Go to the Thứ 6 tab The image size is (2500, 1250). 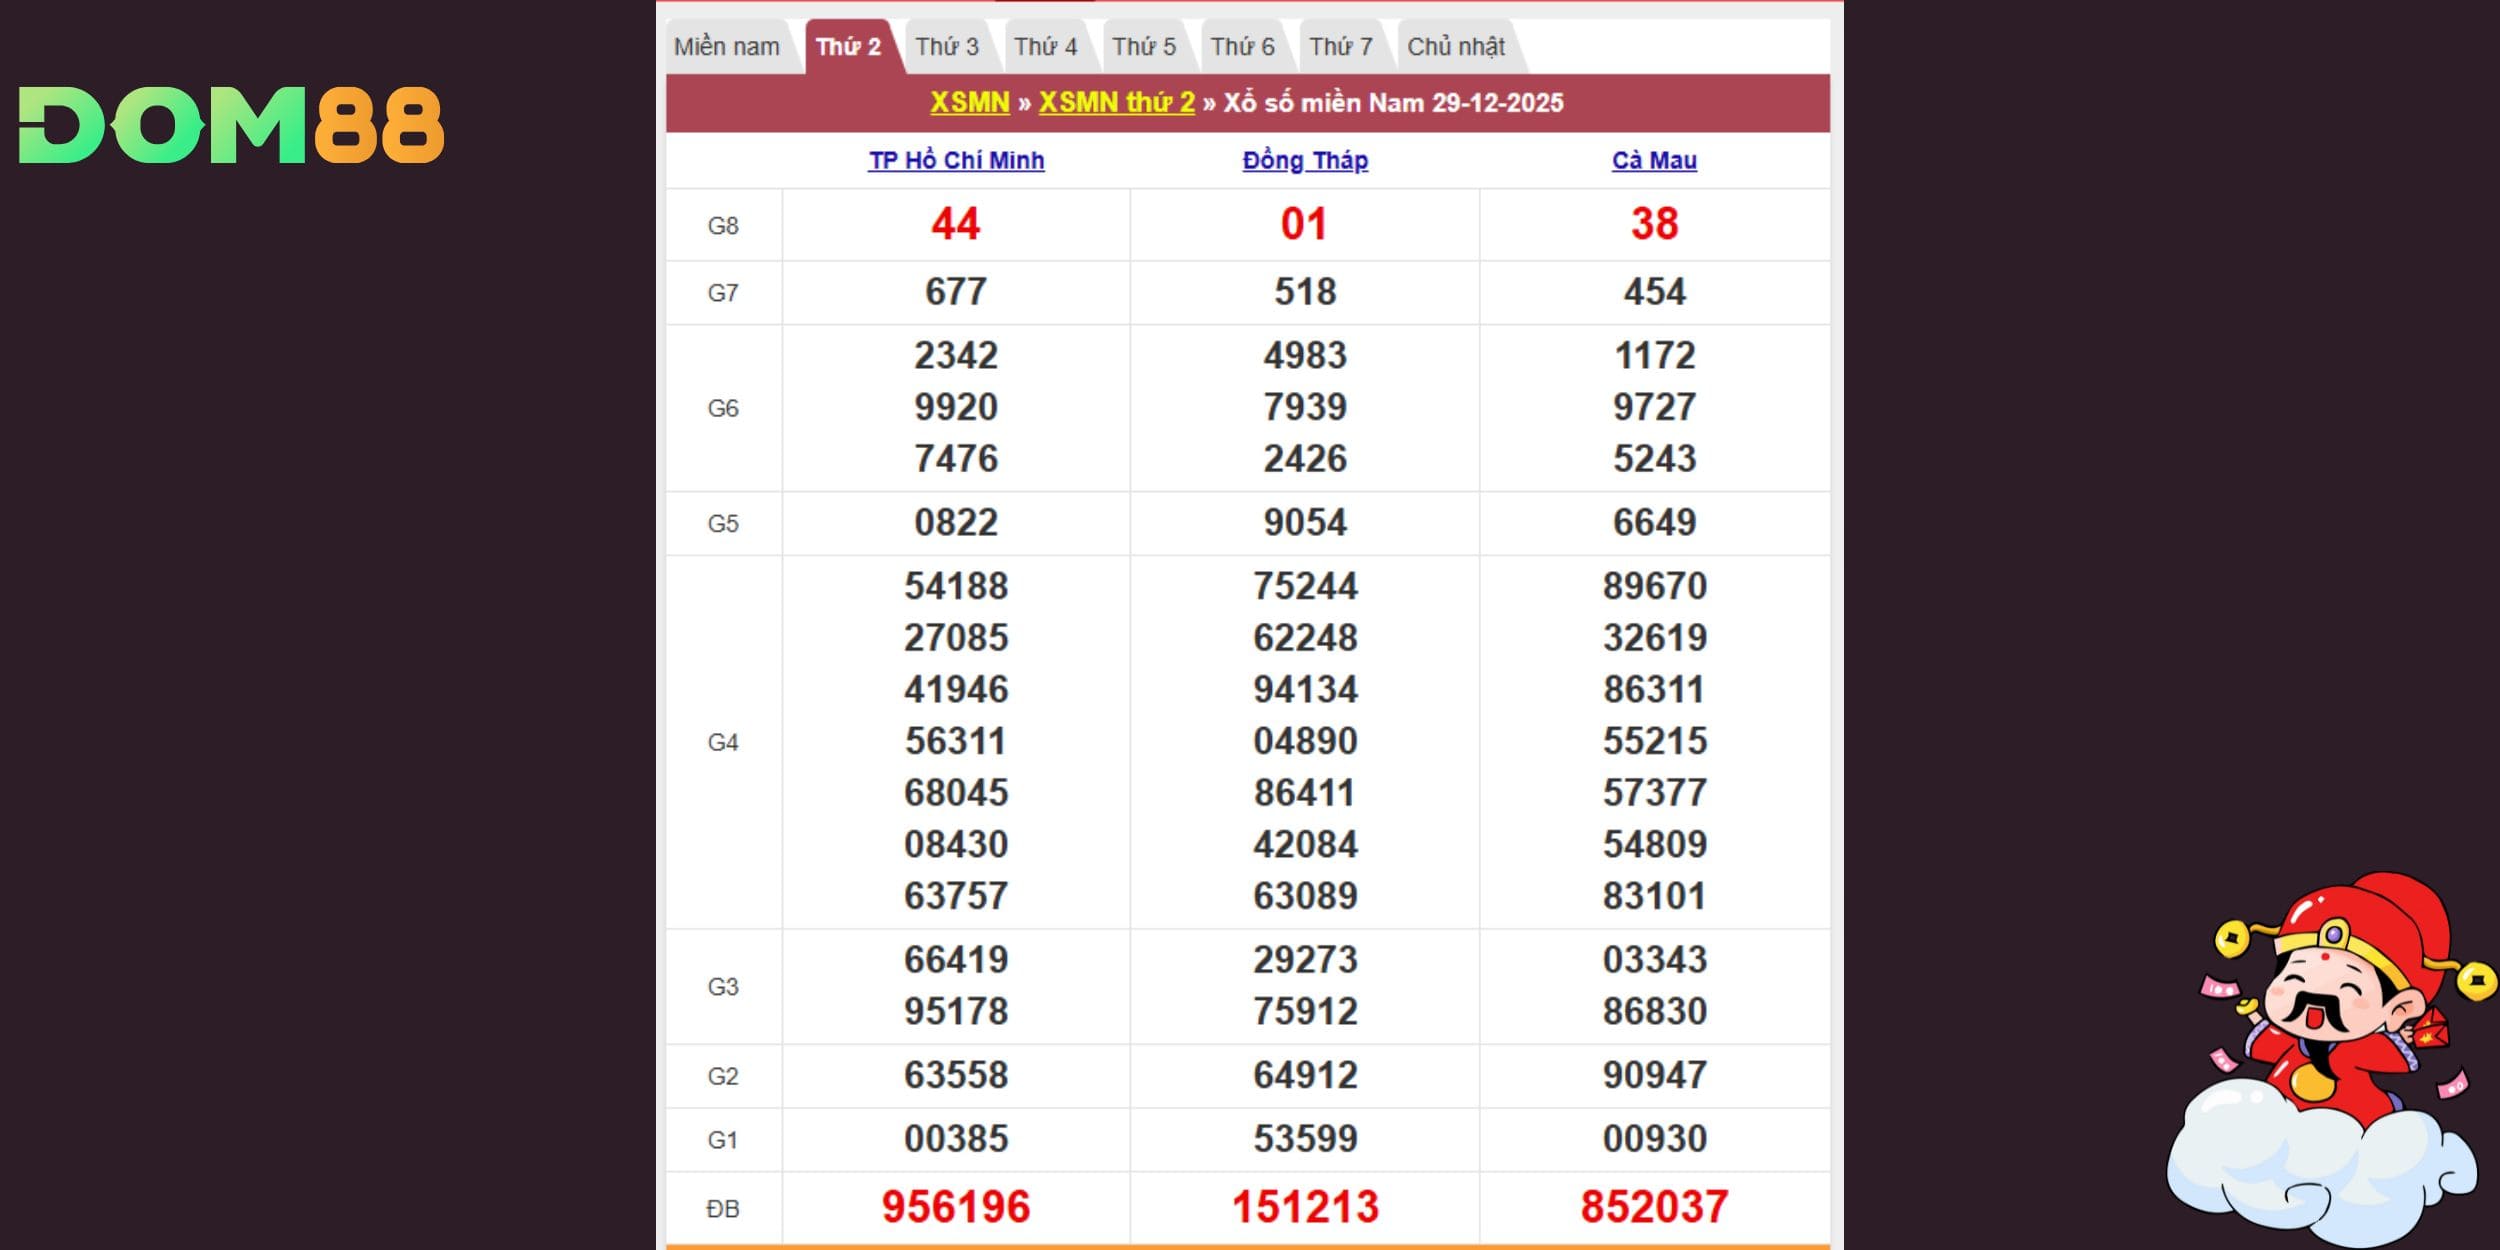pos(1242,47)
